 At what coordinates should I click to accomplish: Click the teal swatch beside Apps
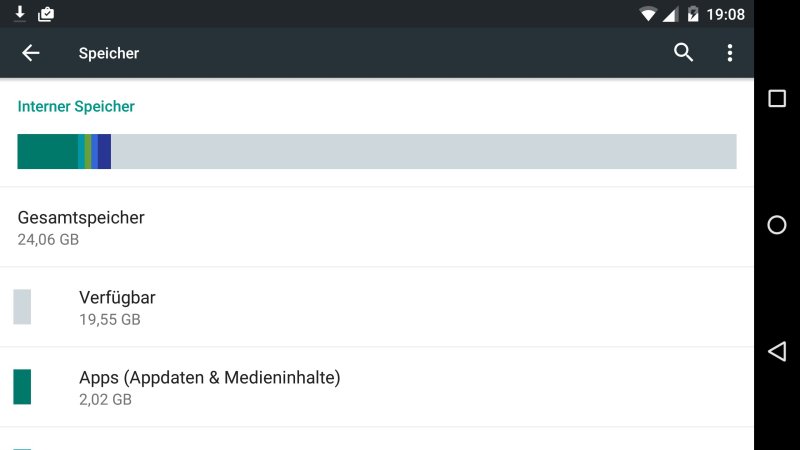click(22, 387)
